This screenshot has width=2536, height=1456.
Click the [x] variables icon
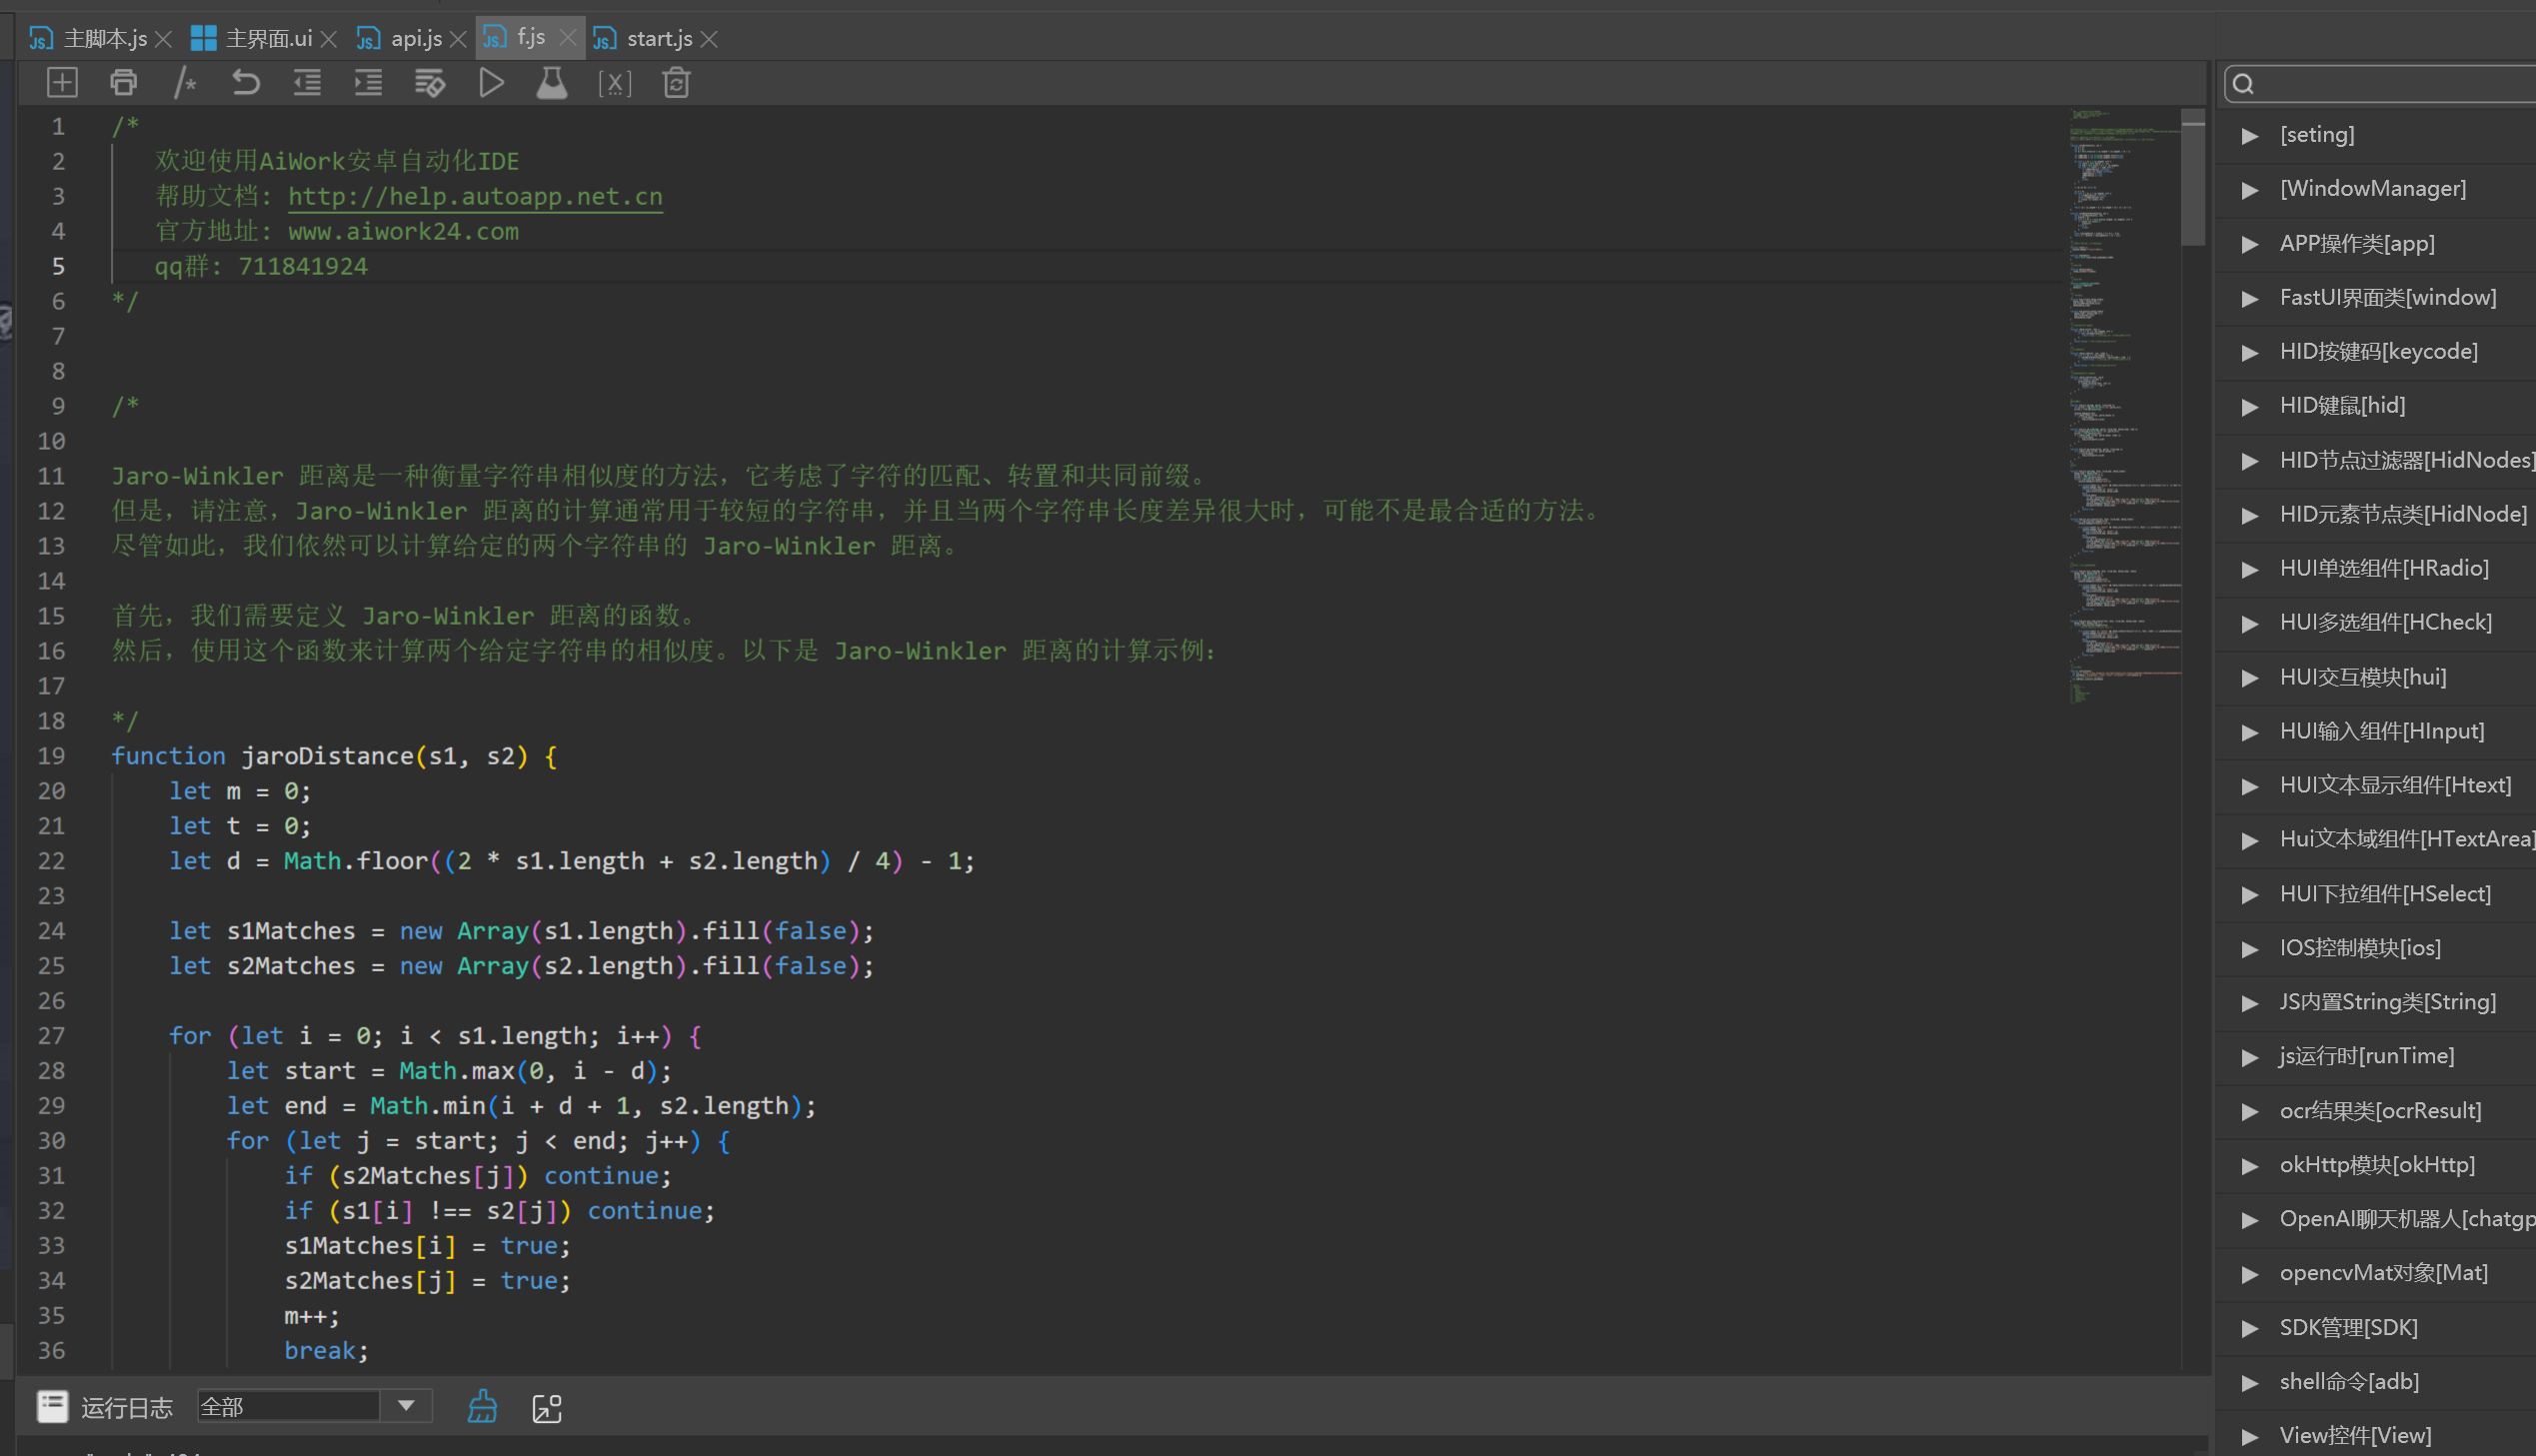tap(614, 84)
